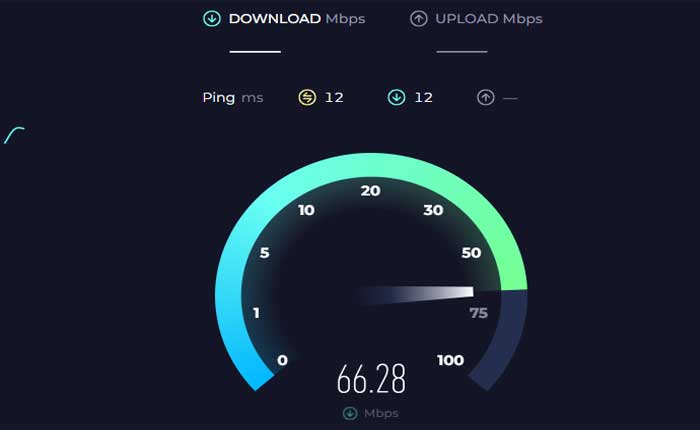Click the teal download ping icon
Screen dimensions: 700x430
[x=396, y=97]
